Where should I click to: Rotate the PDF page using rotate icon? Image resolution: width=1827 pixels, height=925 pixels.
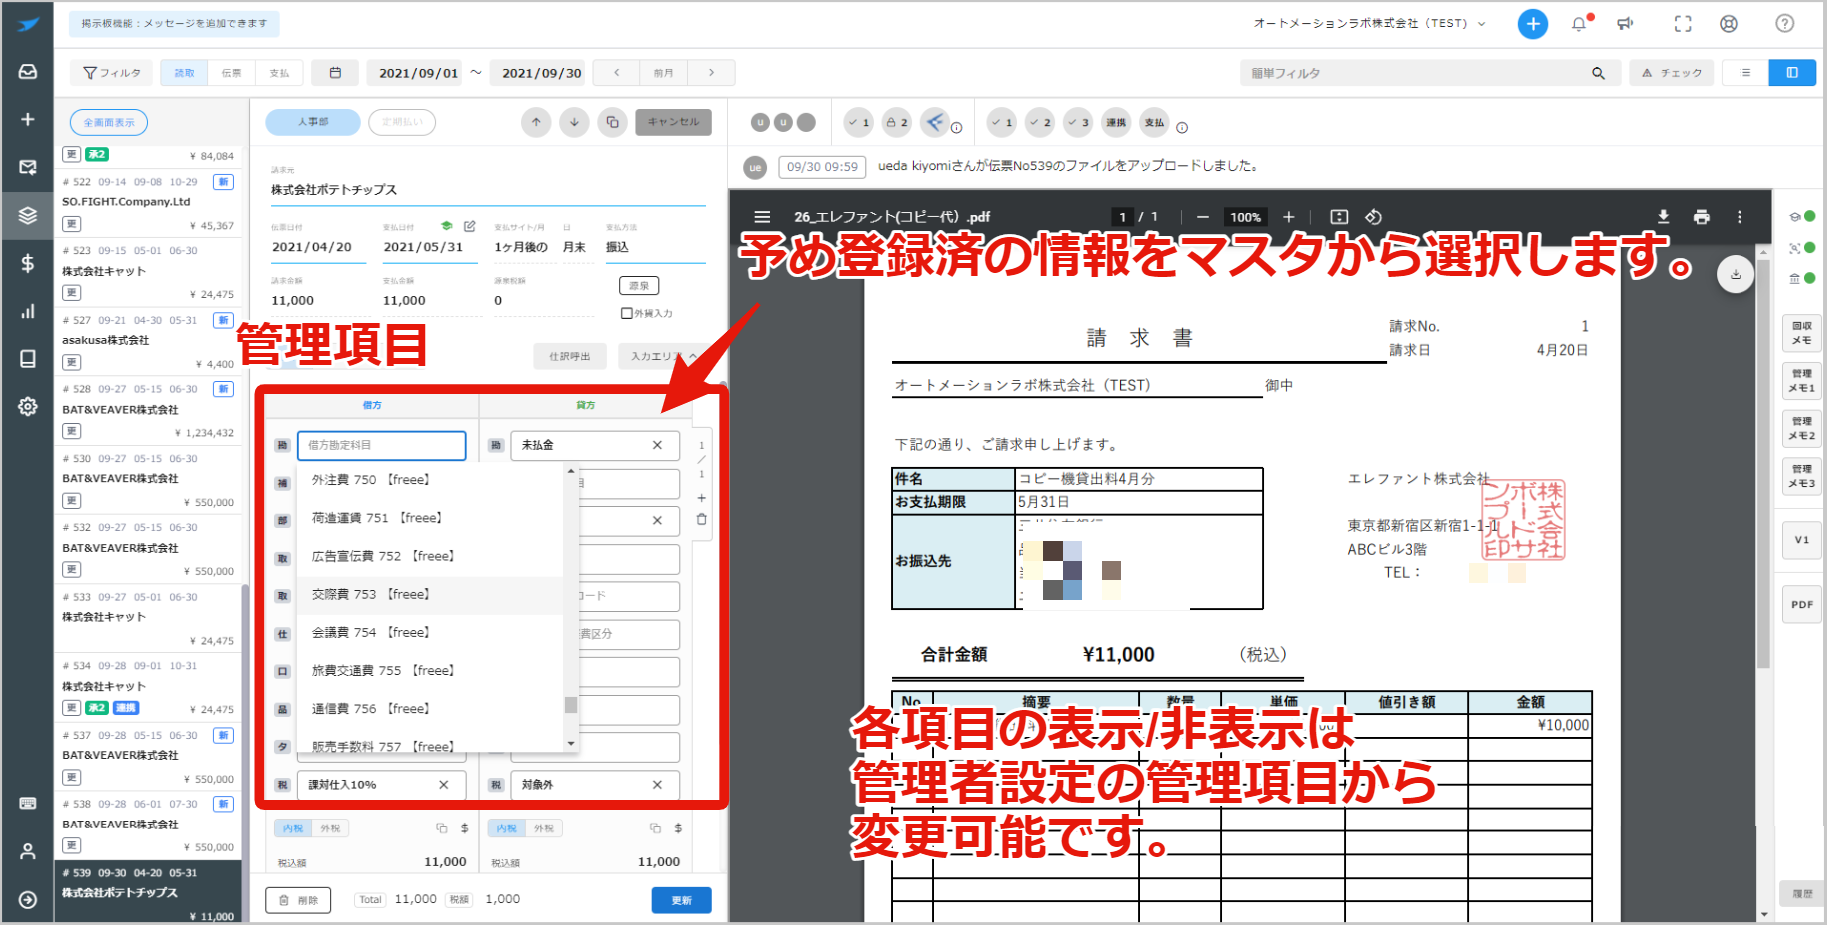tap(1374, 217)
